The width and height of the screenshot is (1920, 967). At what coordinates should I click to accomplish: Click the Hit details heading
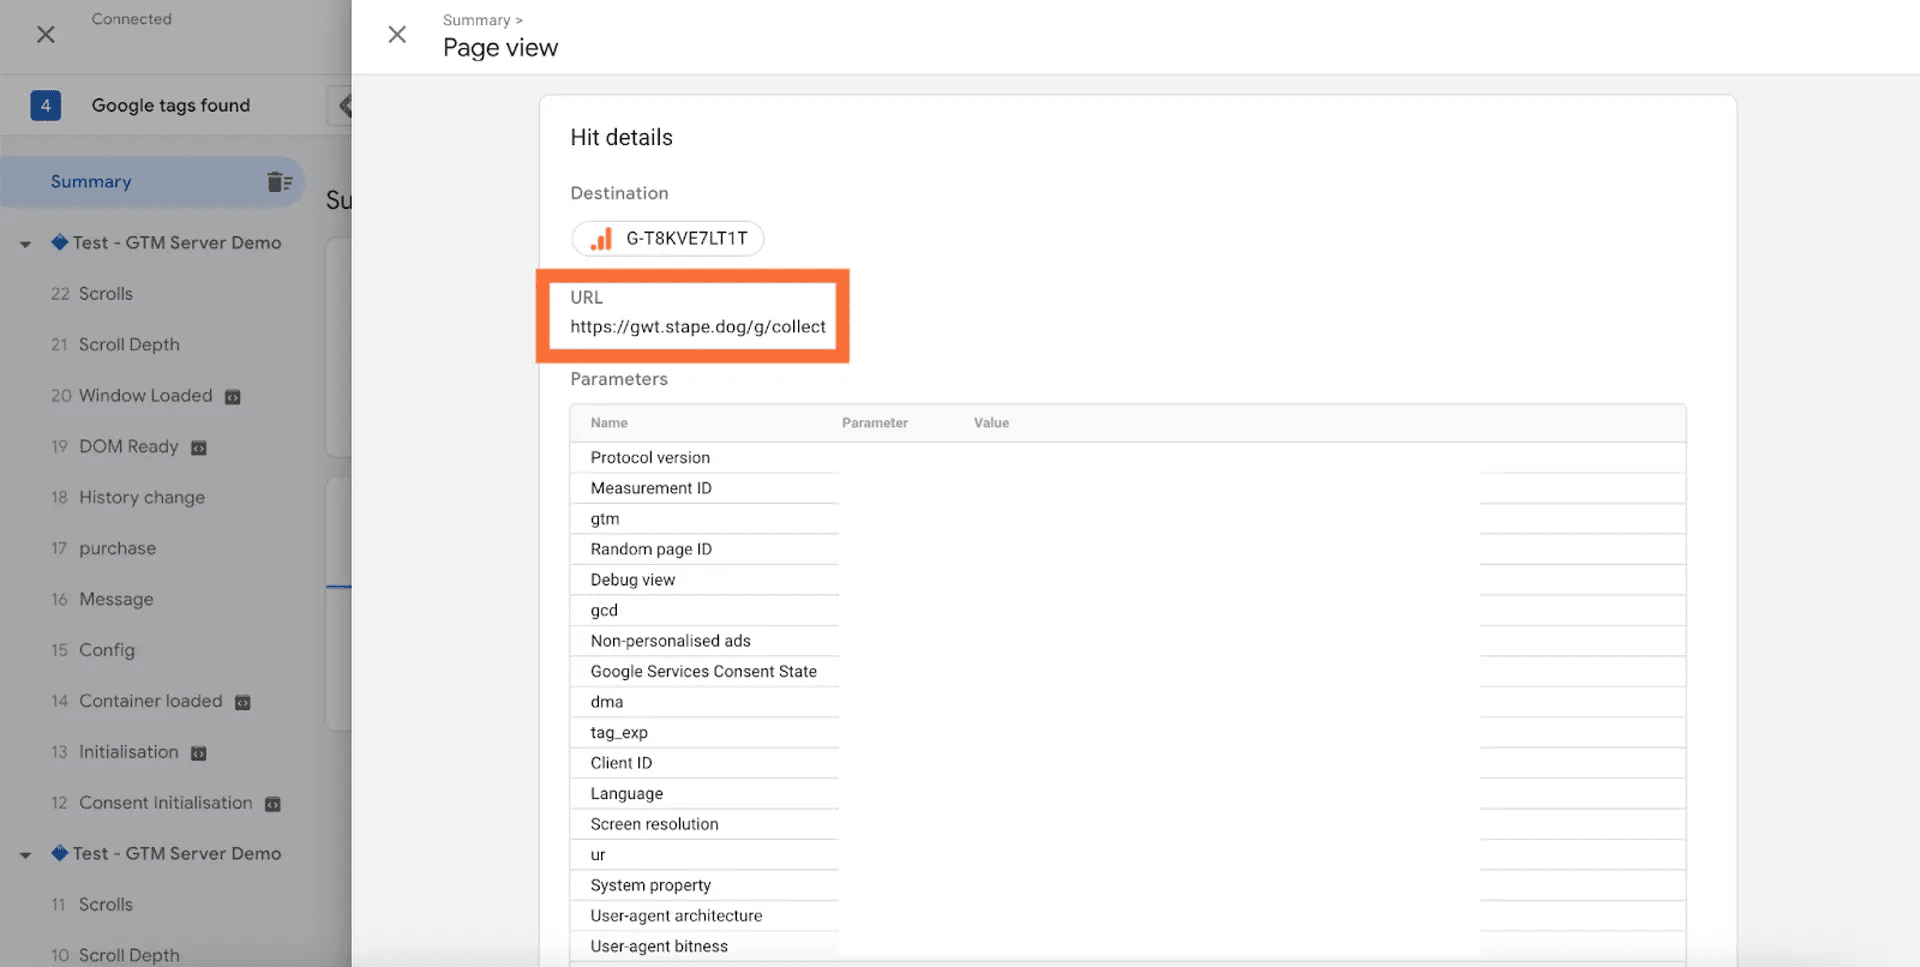621,138
